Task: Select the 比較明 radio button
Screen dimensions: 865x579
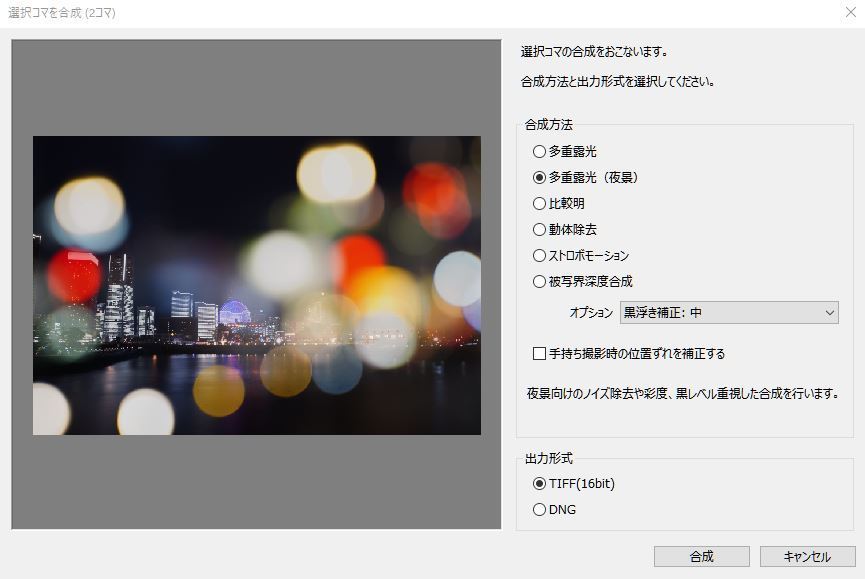Action: 540,204
